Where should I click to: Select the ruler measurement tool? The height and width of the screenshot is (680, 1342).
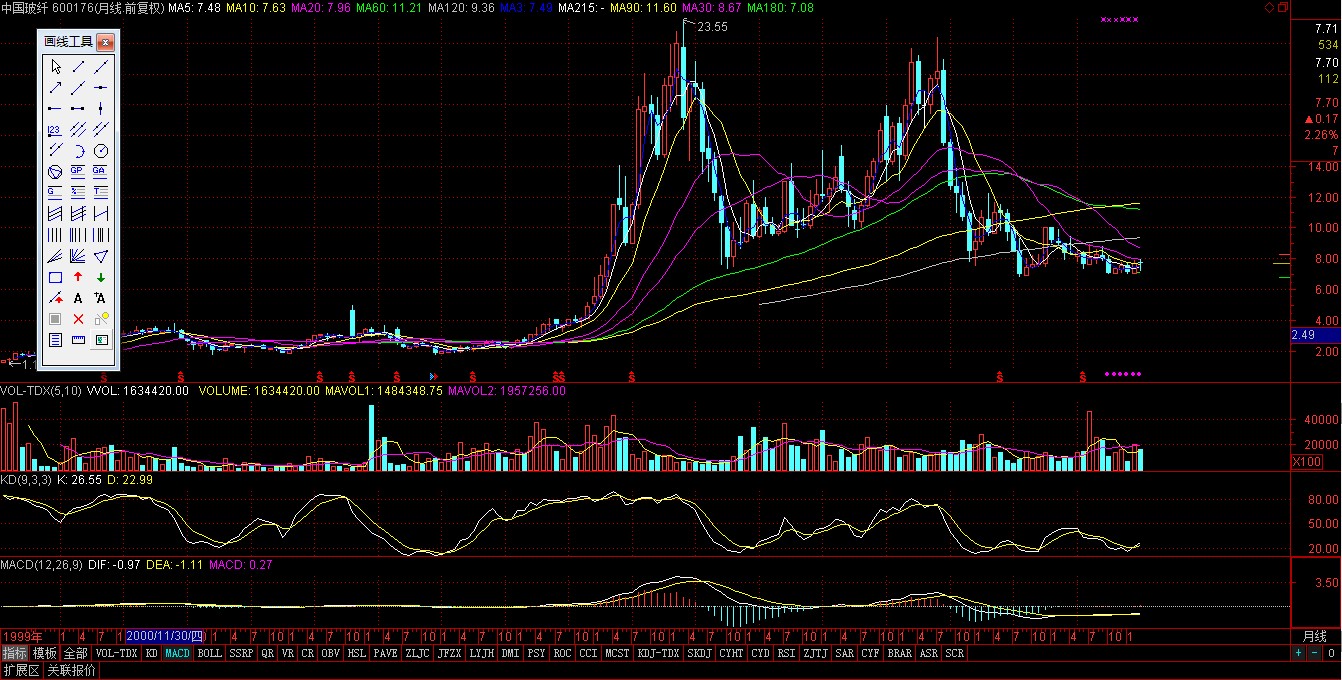coord(78,340)
